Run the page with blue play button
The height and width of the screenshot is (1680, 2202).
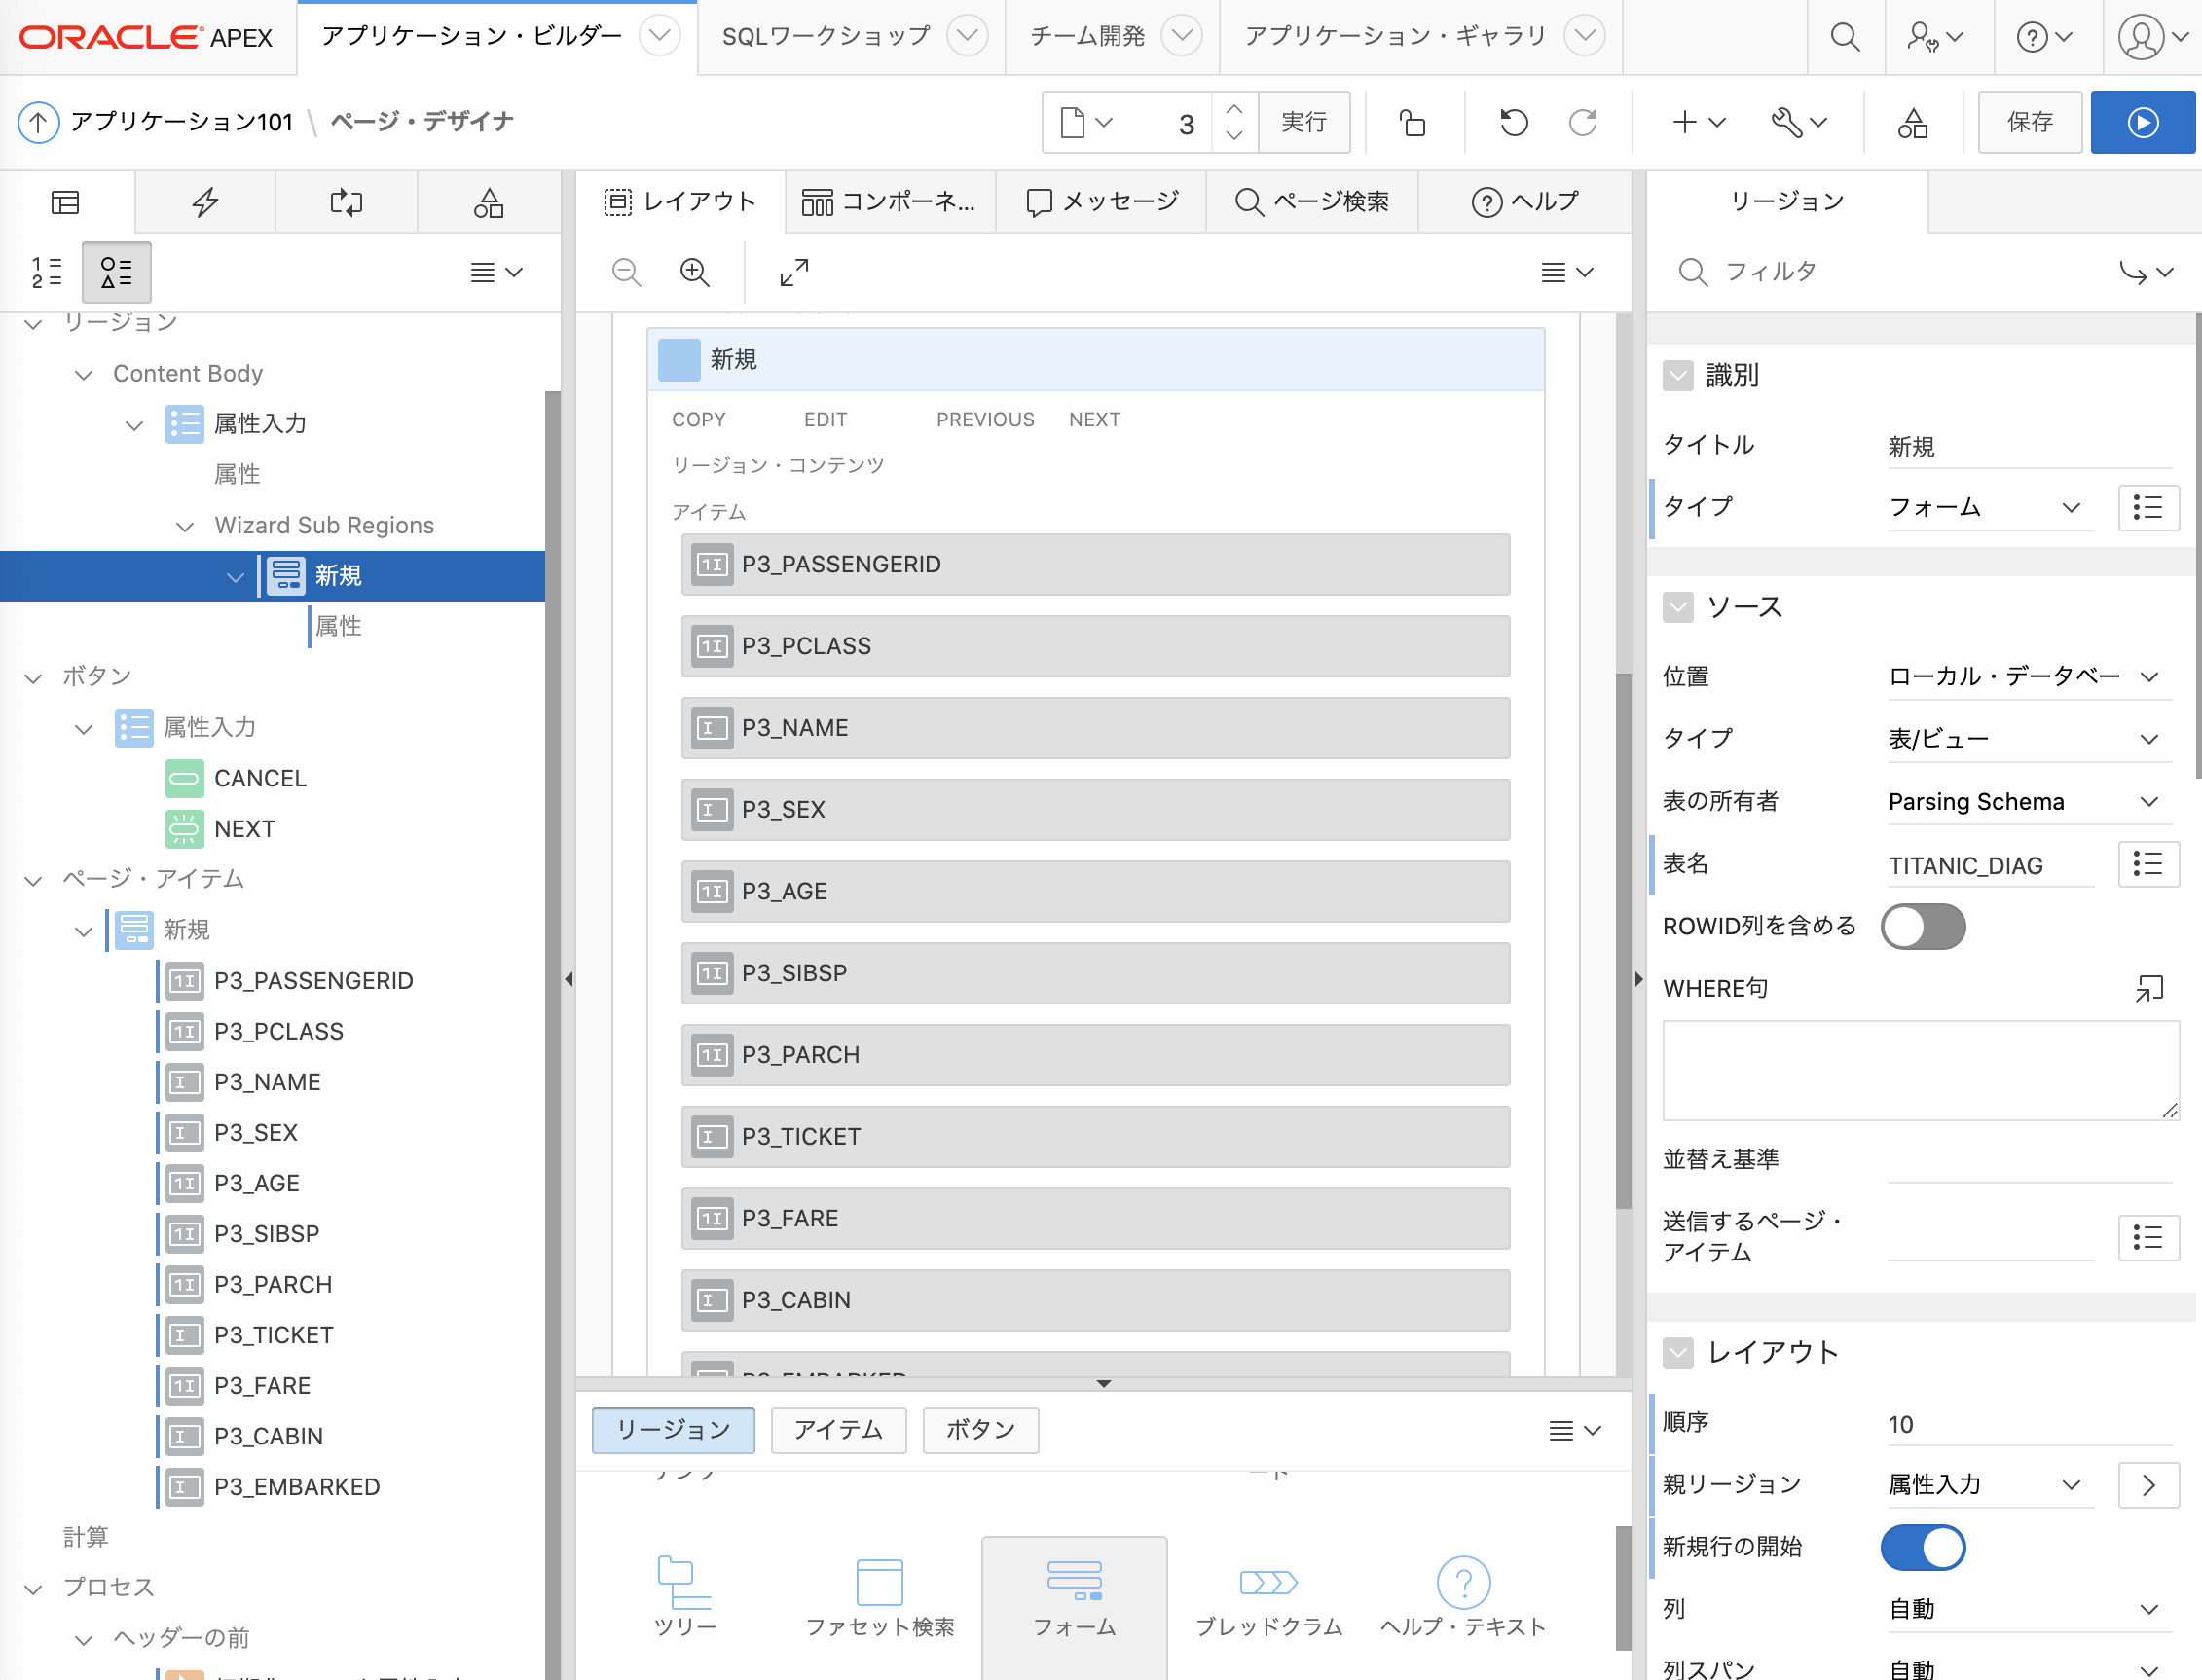pyautogui.click(x=2142, y=122)
